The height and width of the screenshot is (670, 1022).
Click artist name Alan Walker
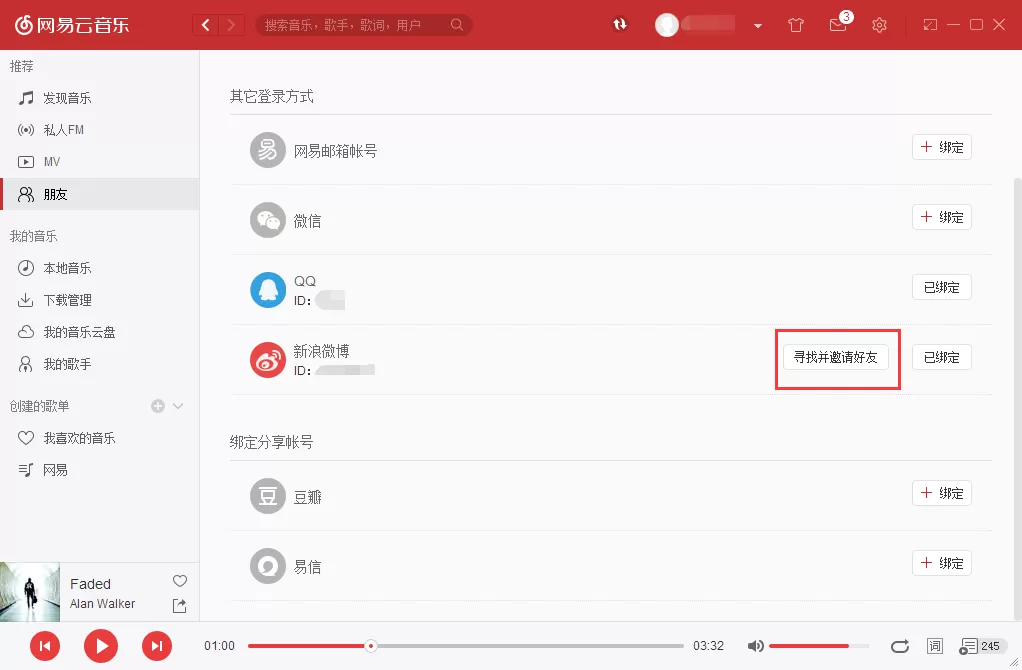click(x=102, y=604)
